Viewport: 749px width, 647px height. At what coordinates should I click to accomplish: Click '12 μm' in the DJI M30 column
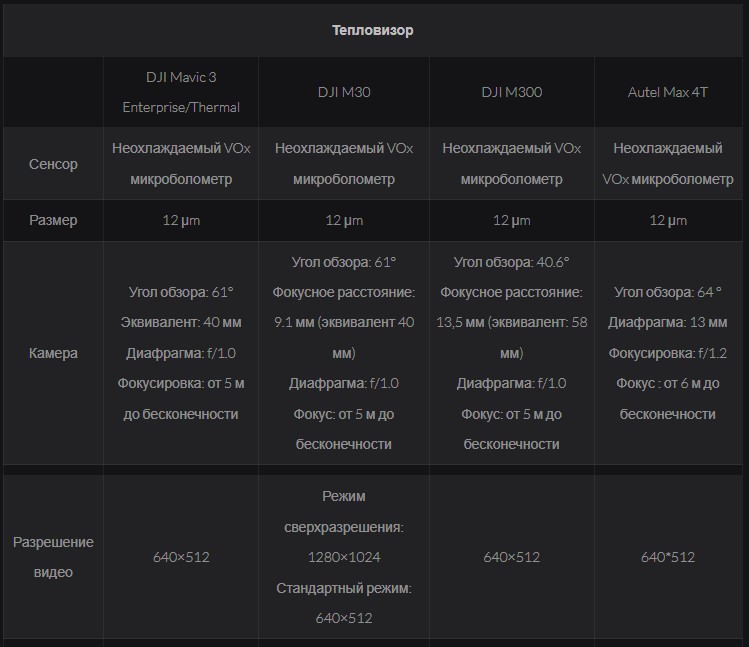[344, 220]
